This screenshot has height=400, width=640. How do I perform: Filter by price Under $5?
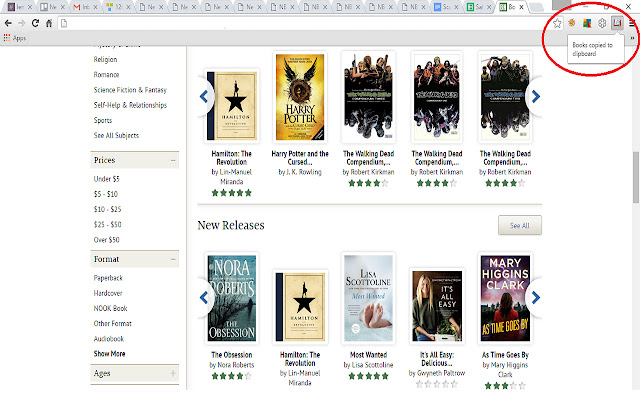click(x=107, y=179)
